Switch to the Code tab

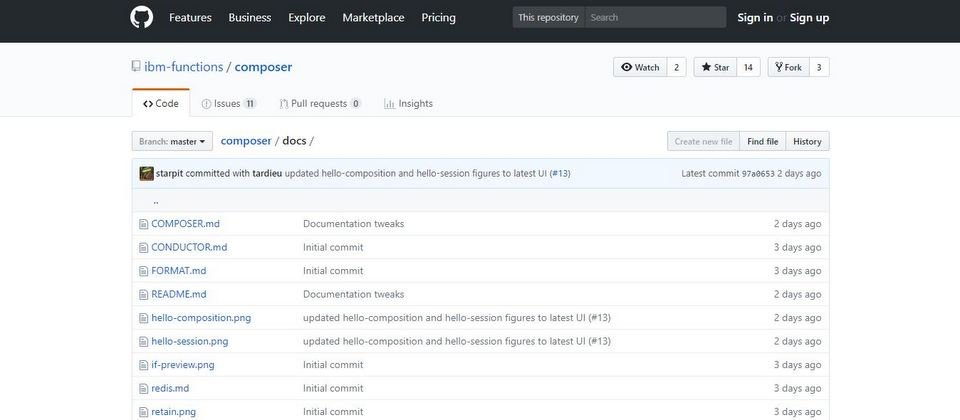tap(161, 103)
